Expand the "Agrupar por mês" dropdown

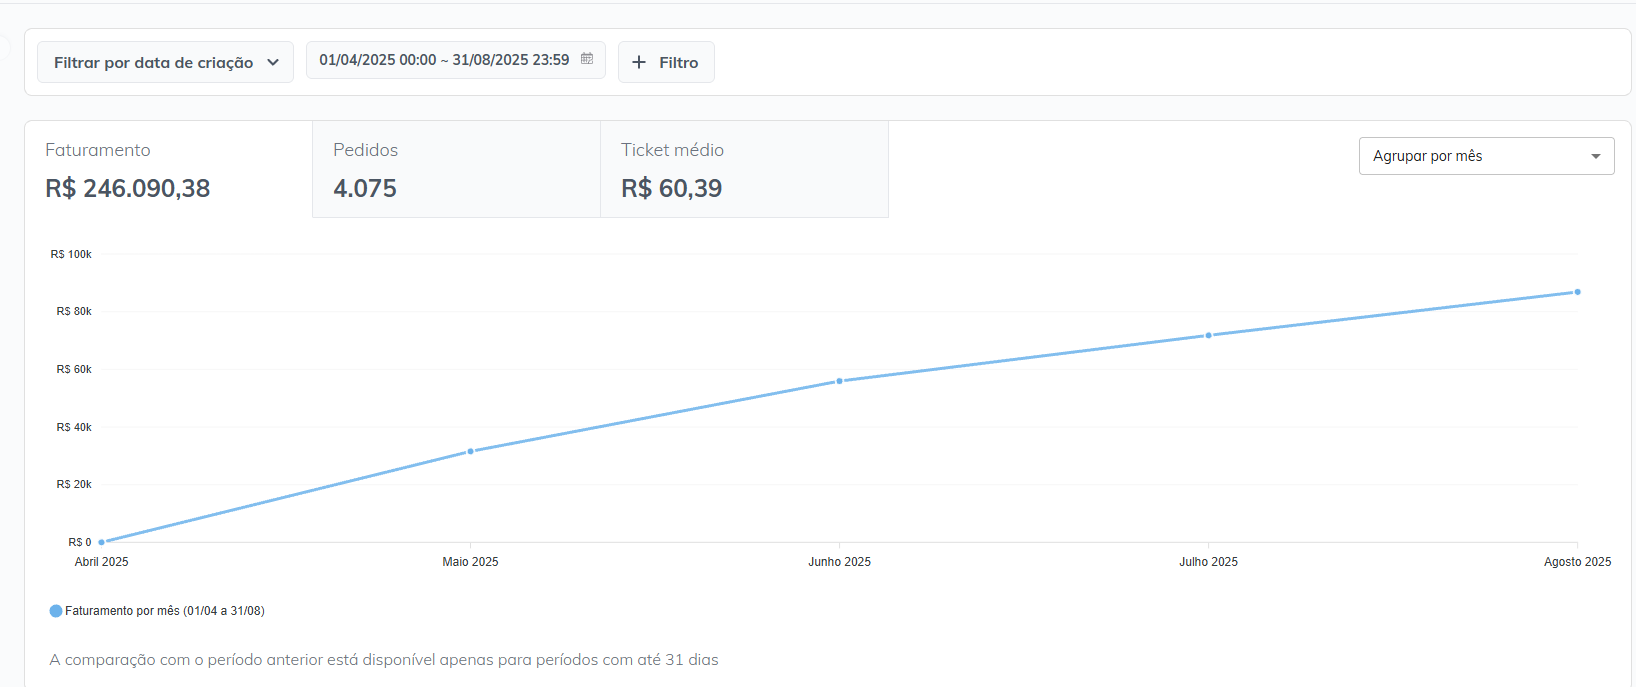pos(1487,156)
